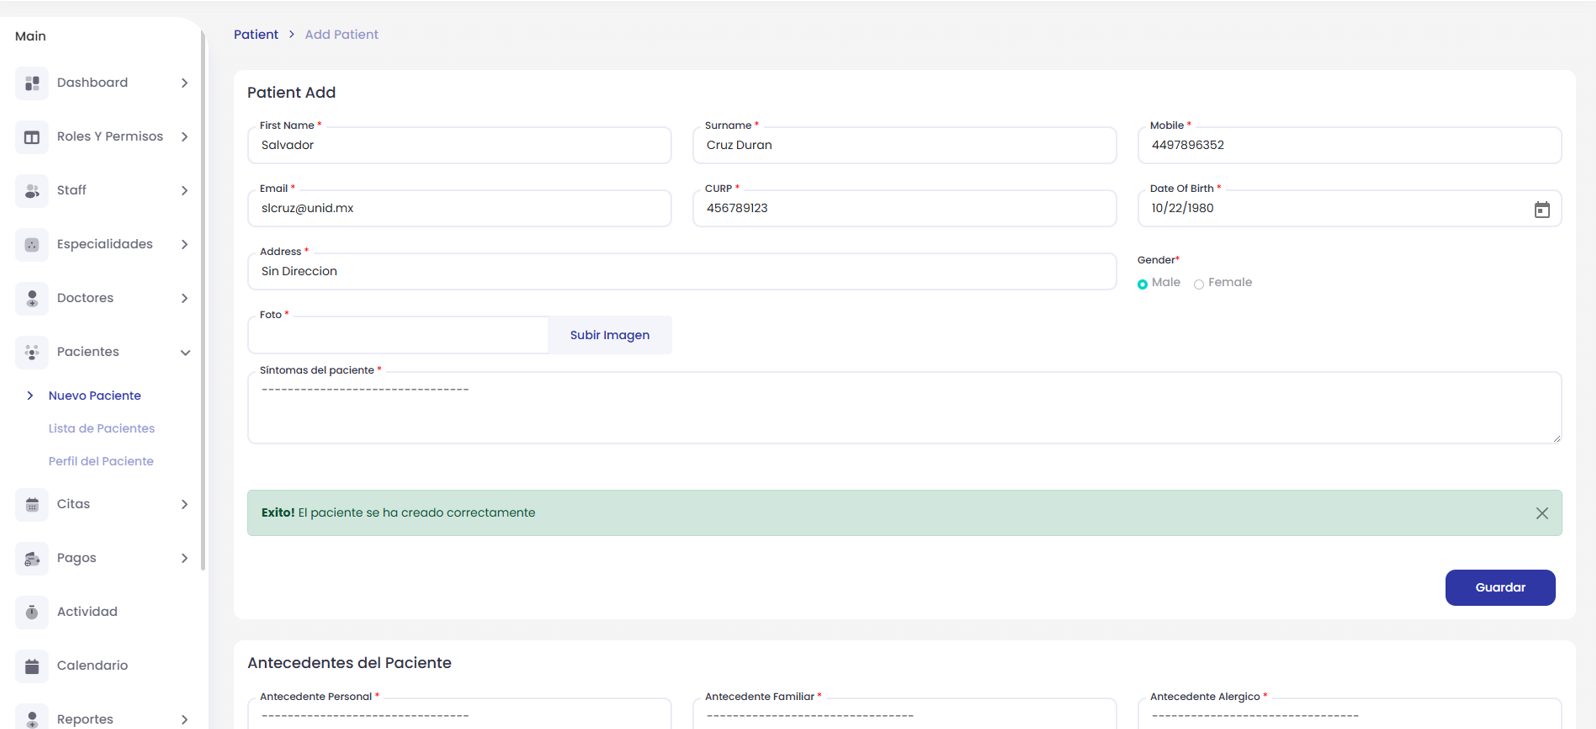Screen dimensions: 1596x729
Task: Expand the Reportes menu arrow
Action: (x=185, y=719)
